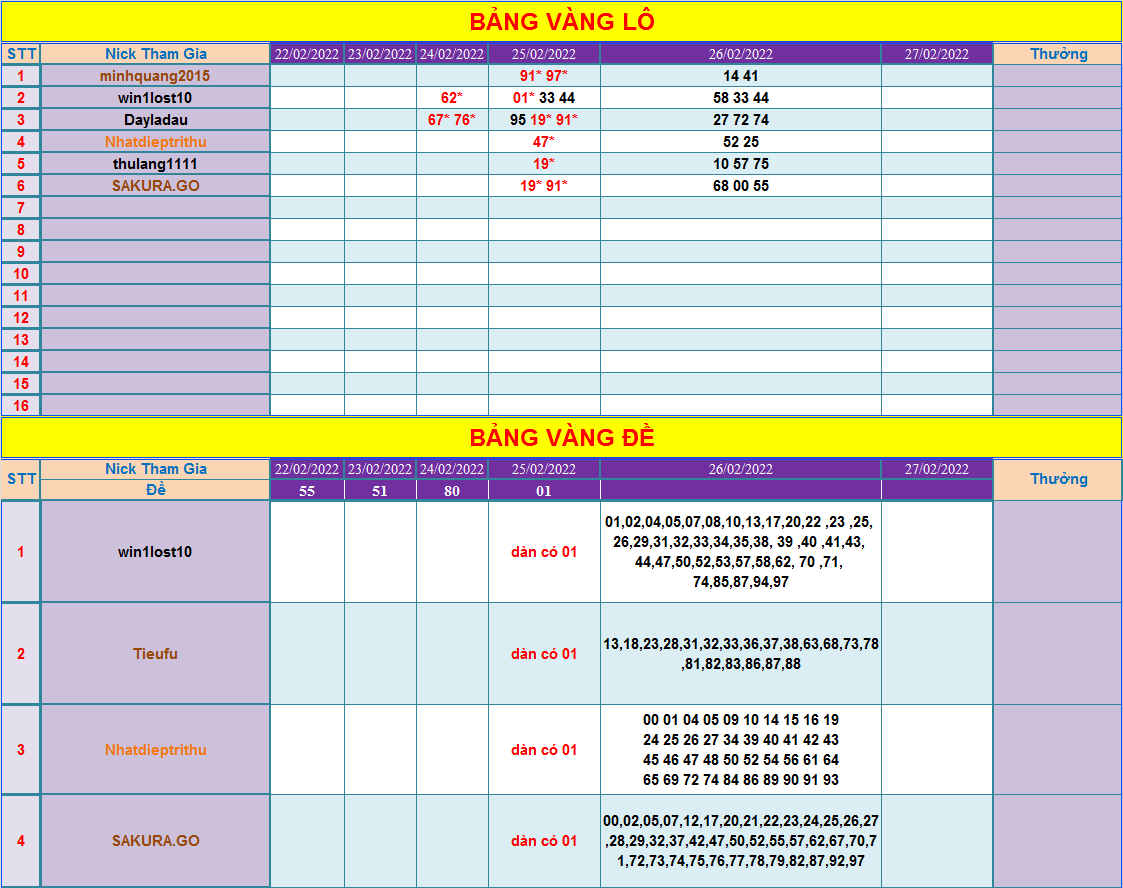1123x888 pixels.
Task: Click row number 16 in Lô table
Action: click(21, 405)
